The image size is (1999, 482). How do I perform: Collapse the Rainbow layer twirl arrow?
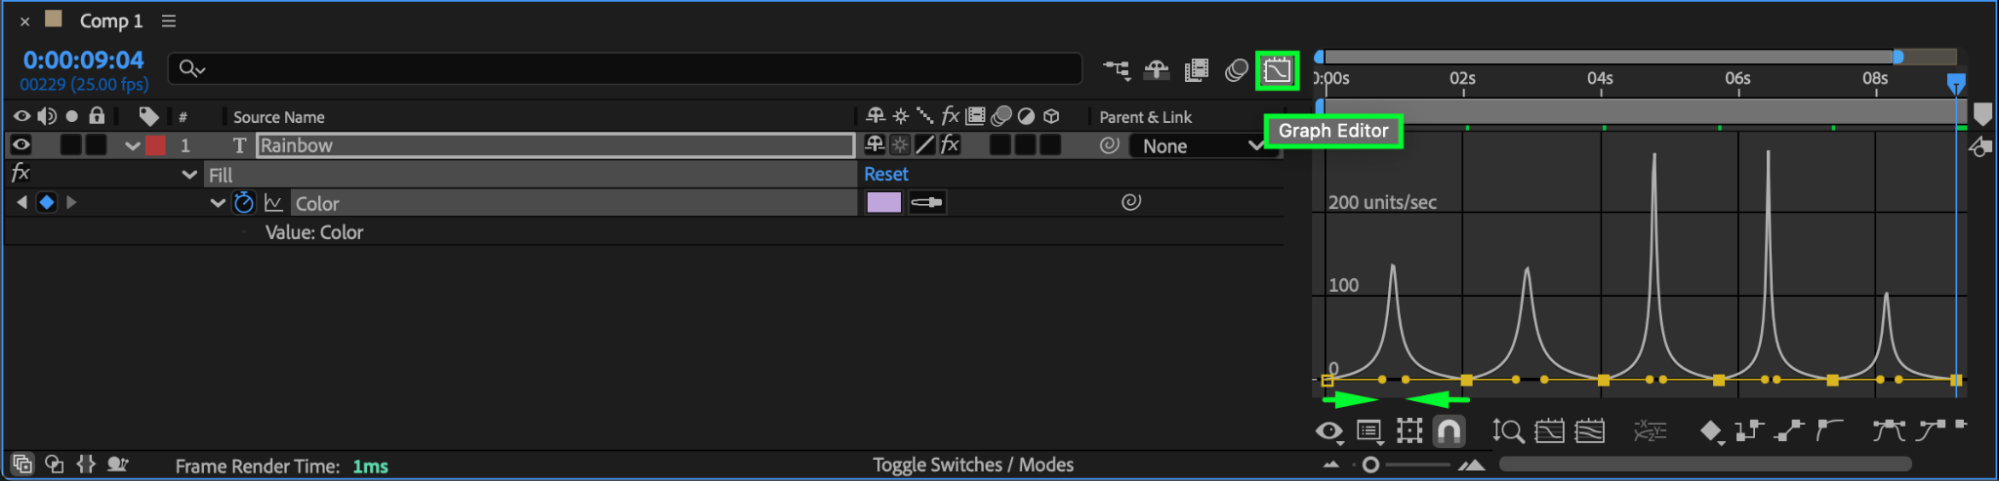(132, 146)
